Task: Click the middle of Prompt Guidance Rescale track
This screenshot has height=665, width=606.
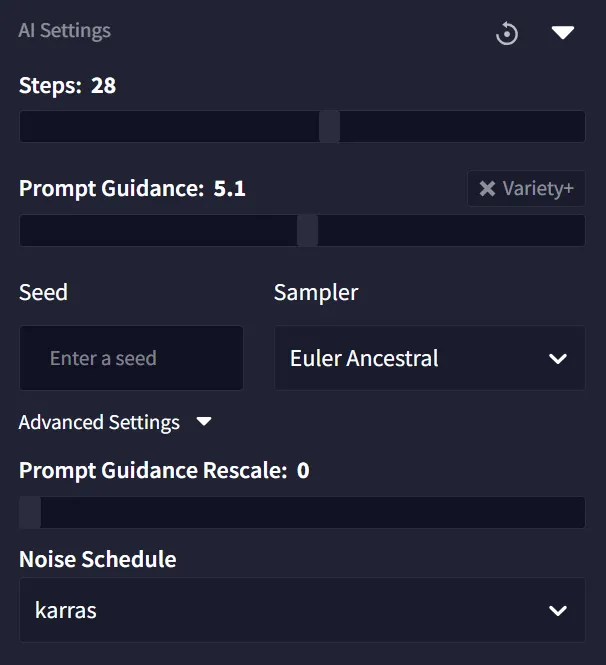Action: point(302,512)
